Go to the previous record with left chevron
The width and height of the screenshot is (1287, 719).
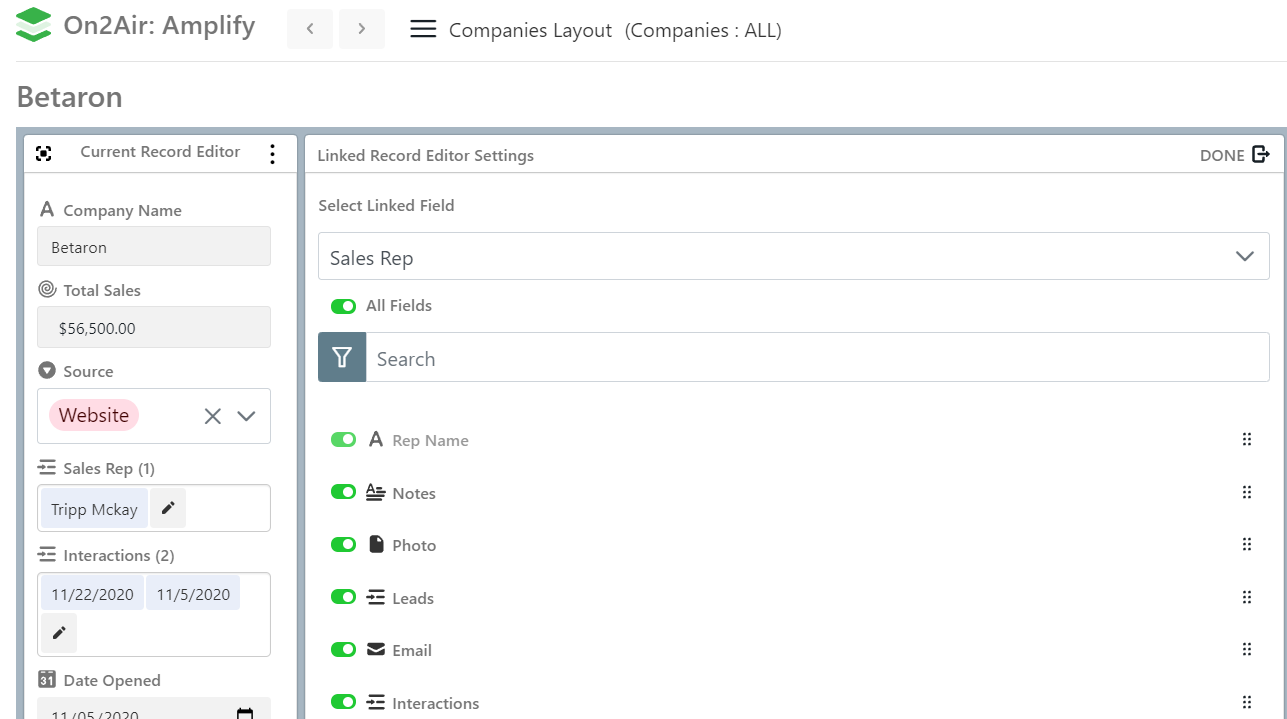point(310,29)
